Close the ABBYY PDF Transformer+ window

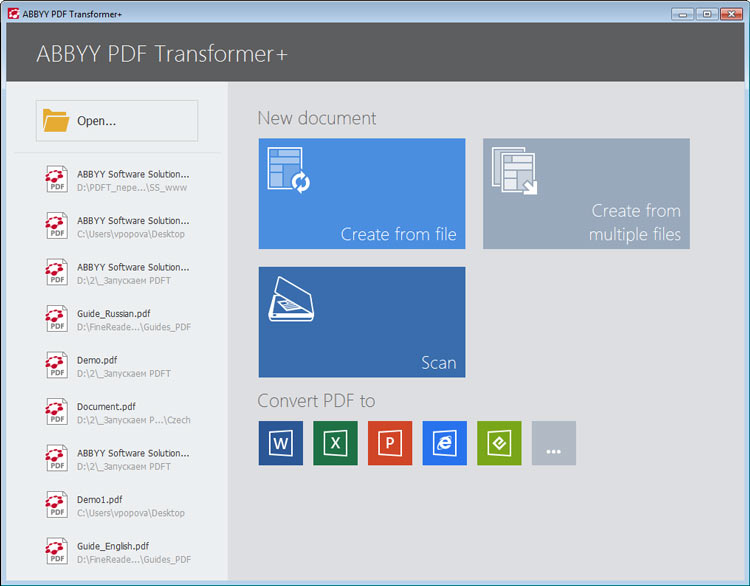point(731,14)
